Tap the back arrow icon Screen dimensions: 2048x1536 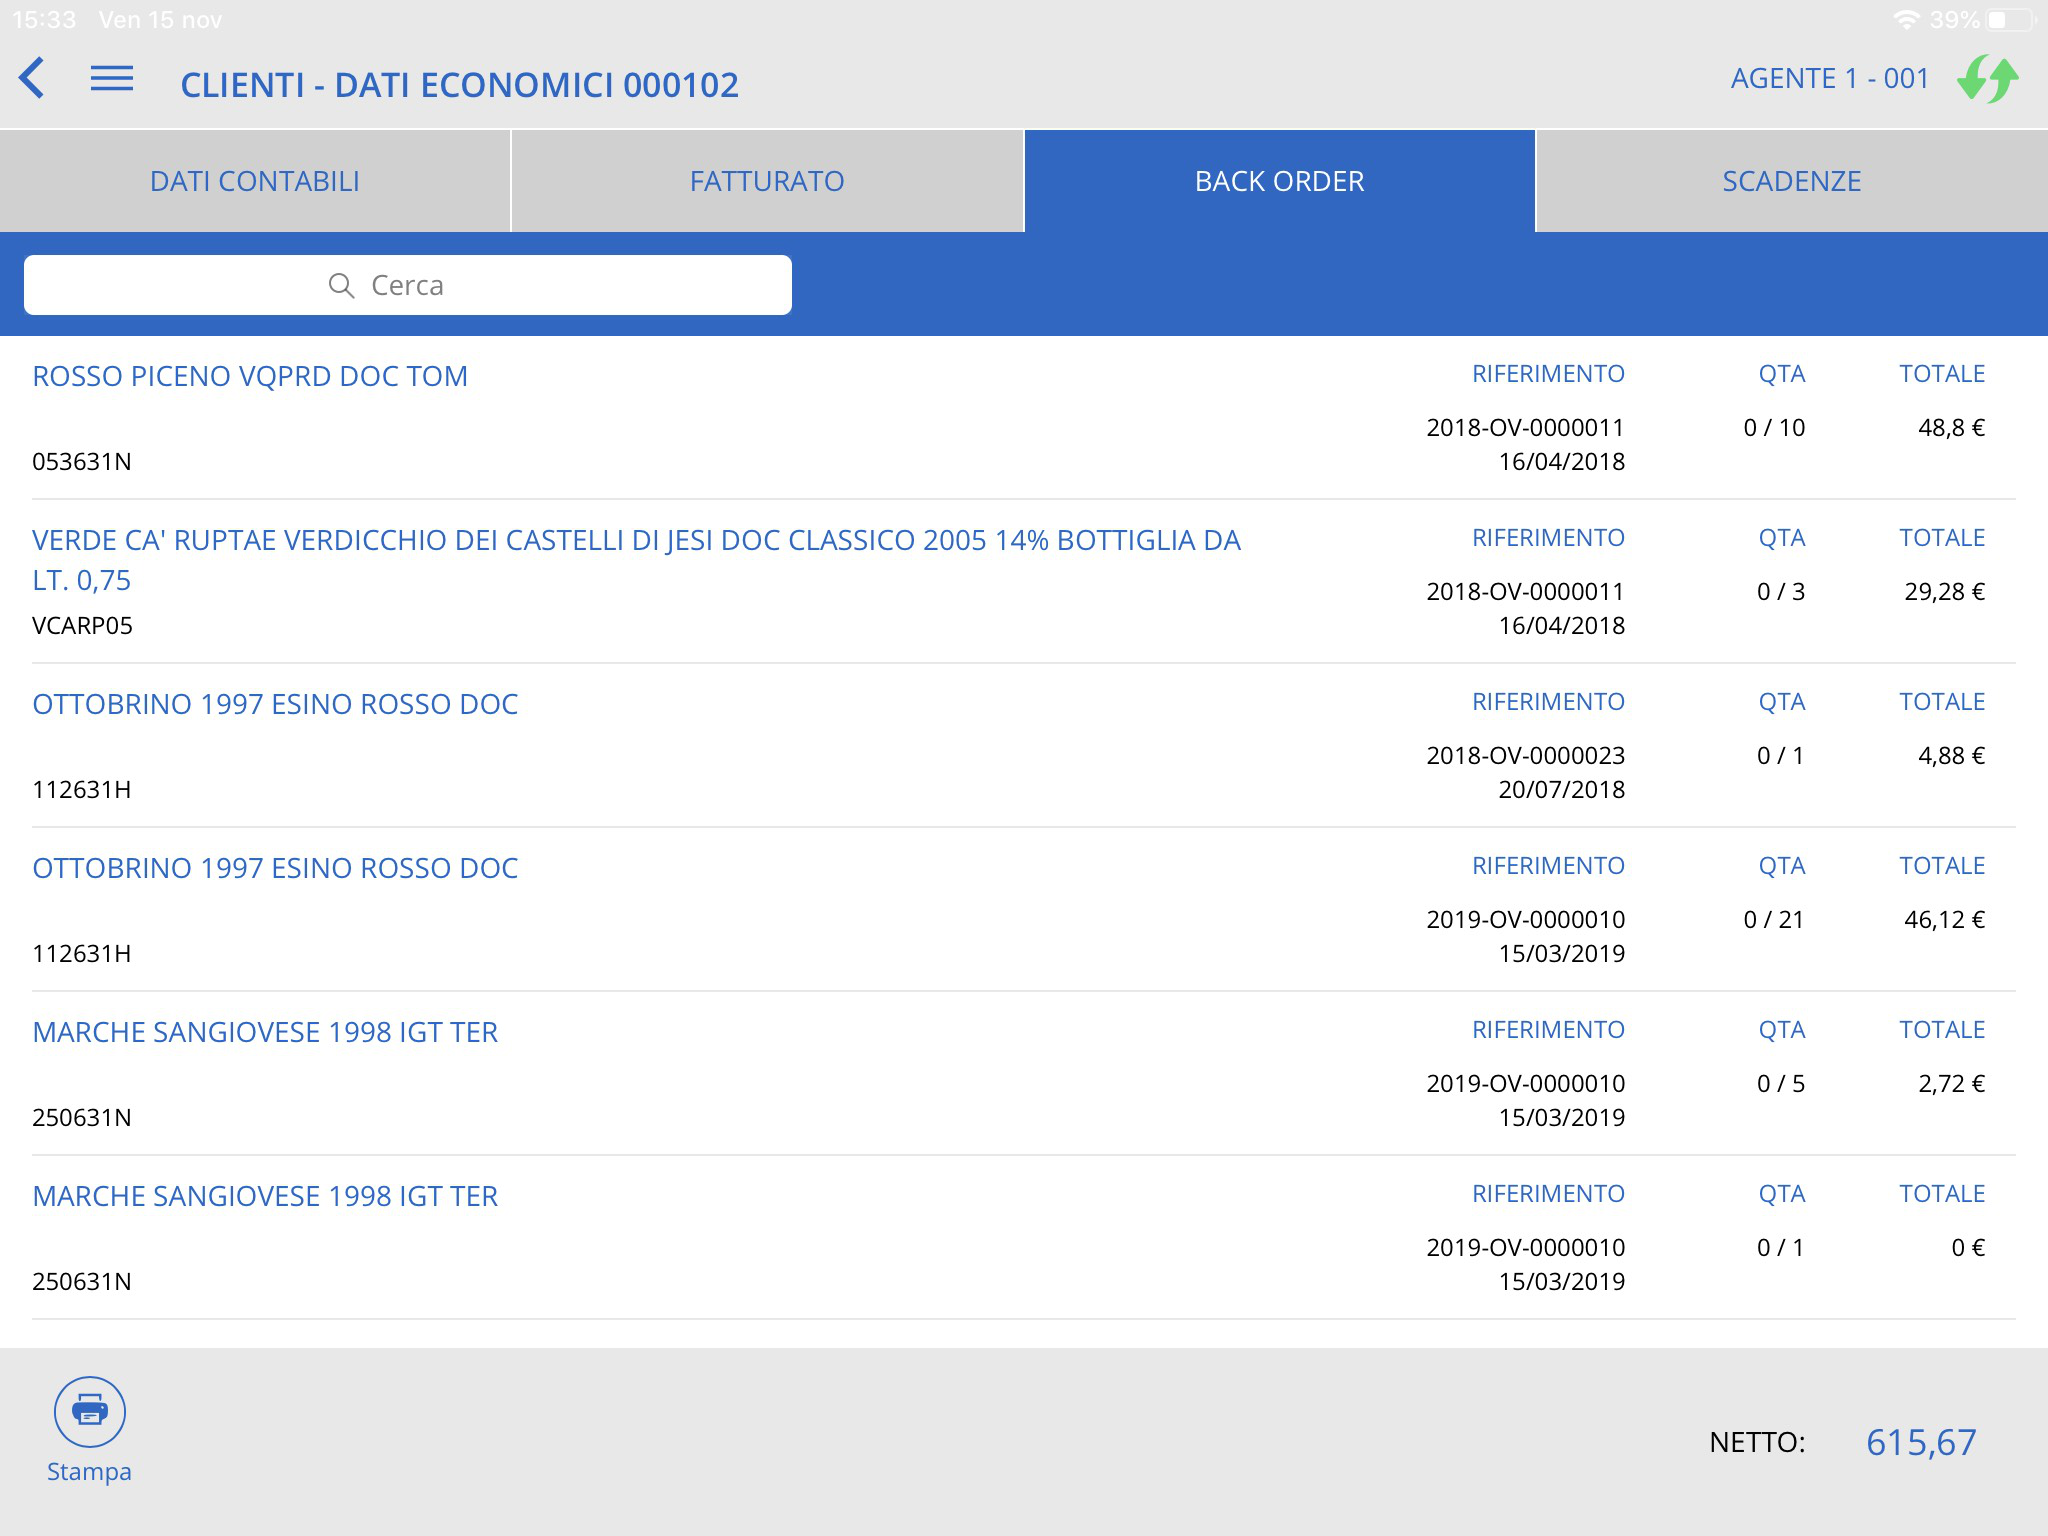(x=32, y=79)
